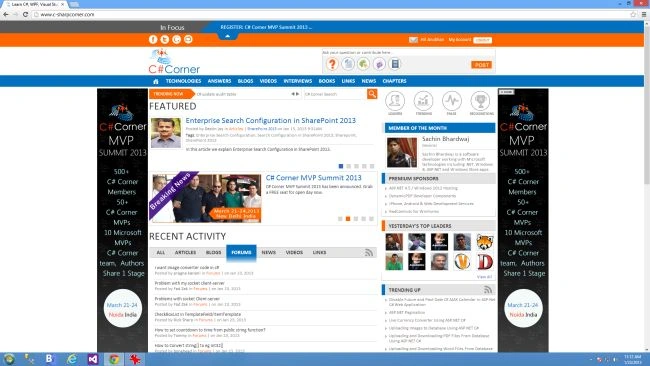
Task: Select the second Breaking News carousel dot
Action: (x=348, y=219)
